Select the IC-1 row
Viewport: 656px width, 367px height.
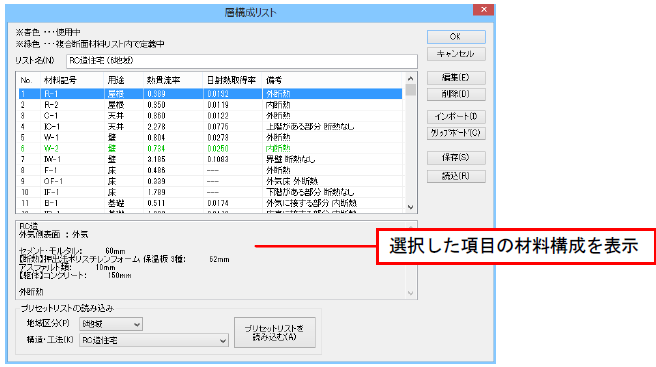[210, 126]
